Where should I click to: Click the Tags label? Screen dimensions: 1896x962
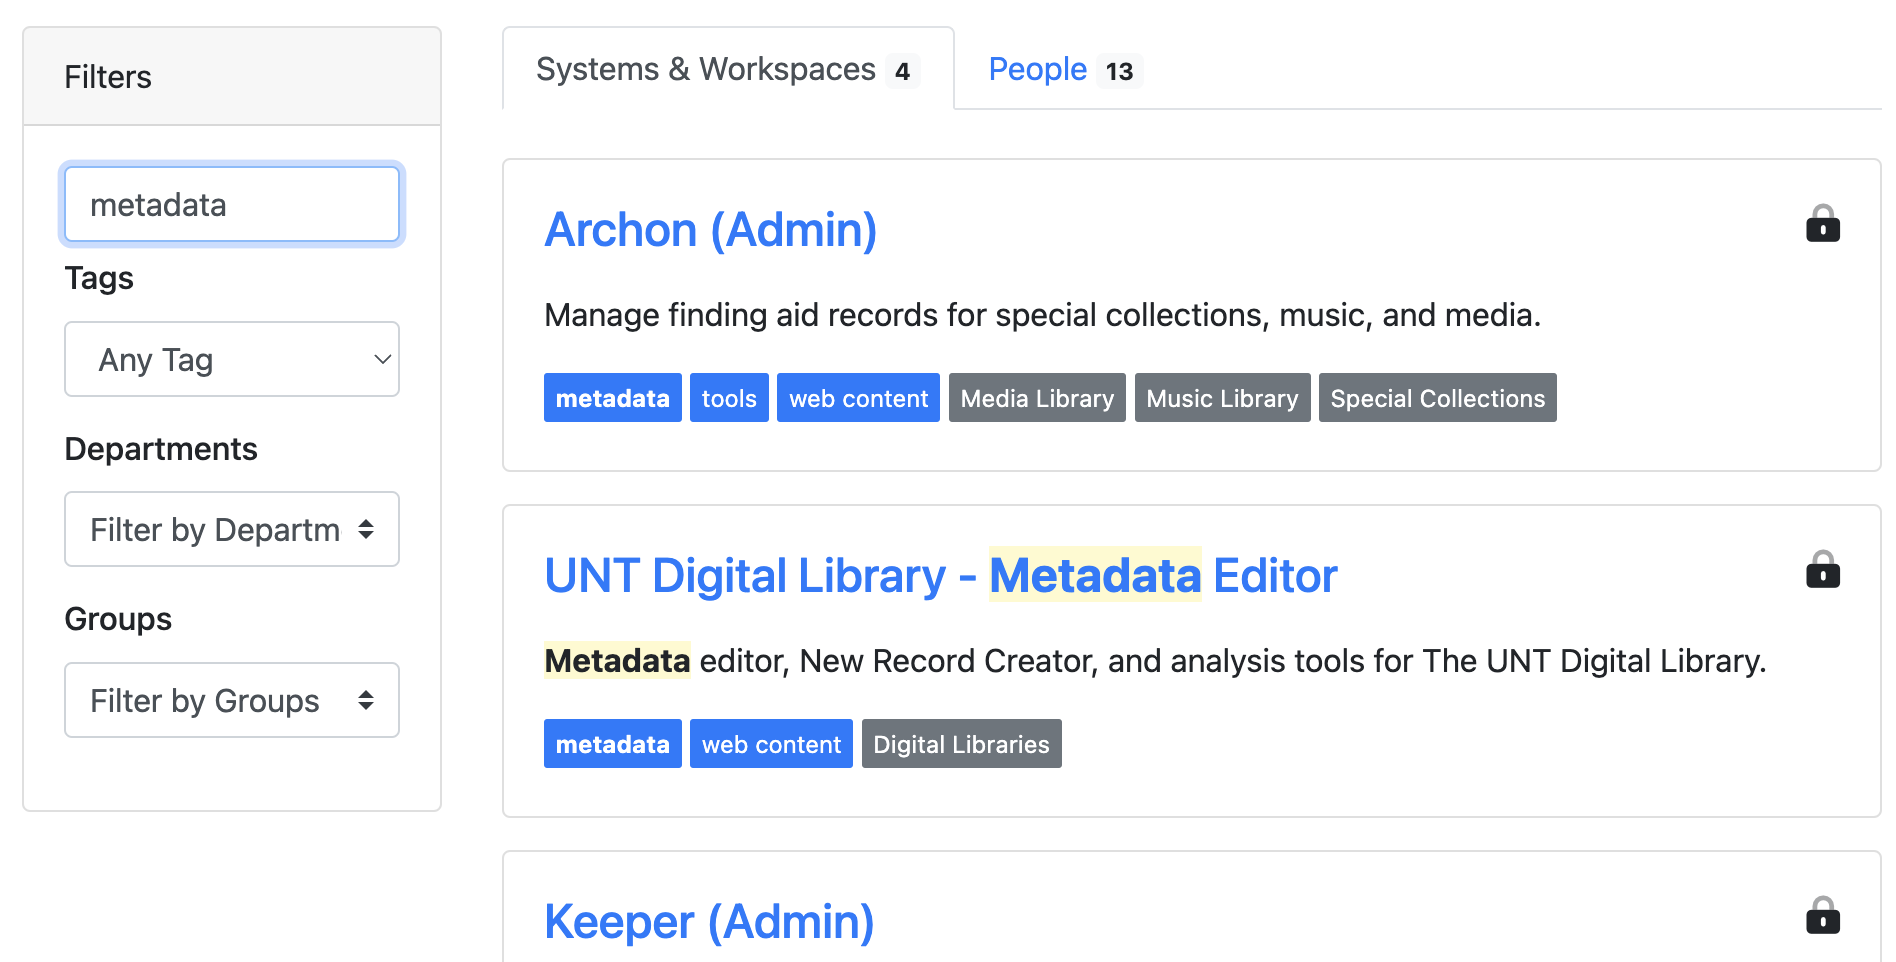pyautogui.click(x=99, y=278)
